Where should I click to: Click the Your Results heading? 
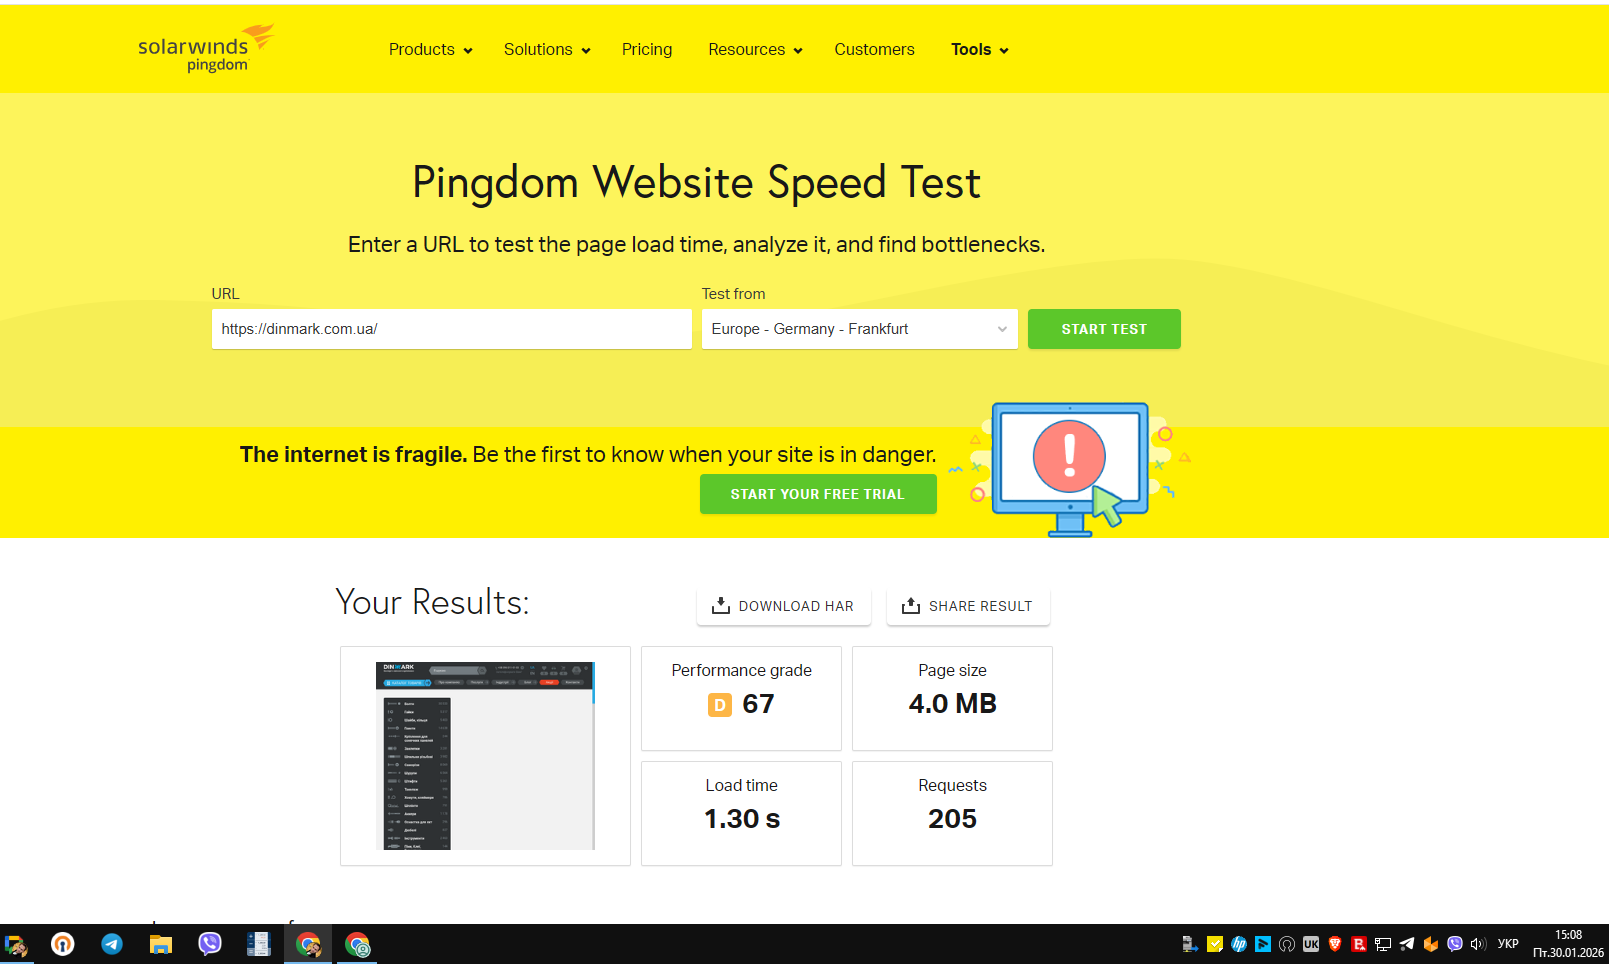click(x=432, y=602)
